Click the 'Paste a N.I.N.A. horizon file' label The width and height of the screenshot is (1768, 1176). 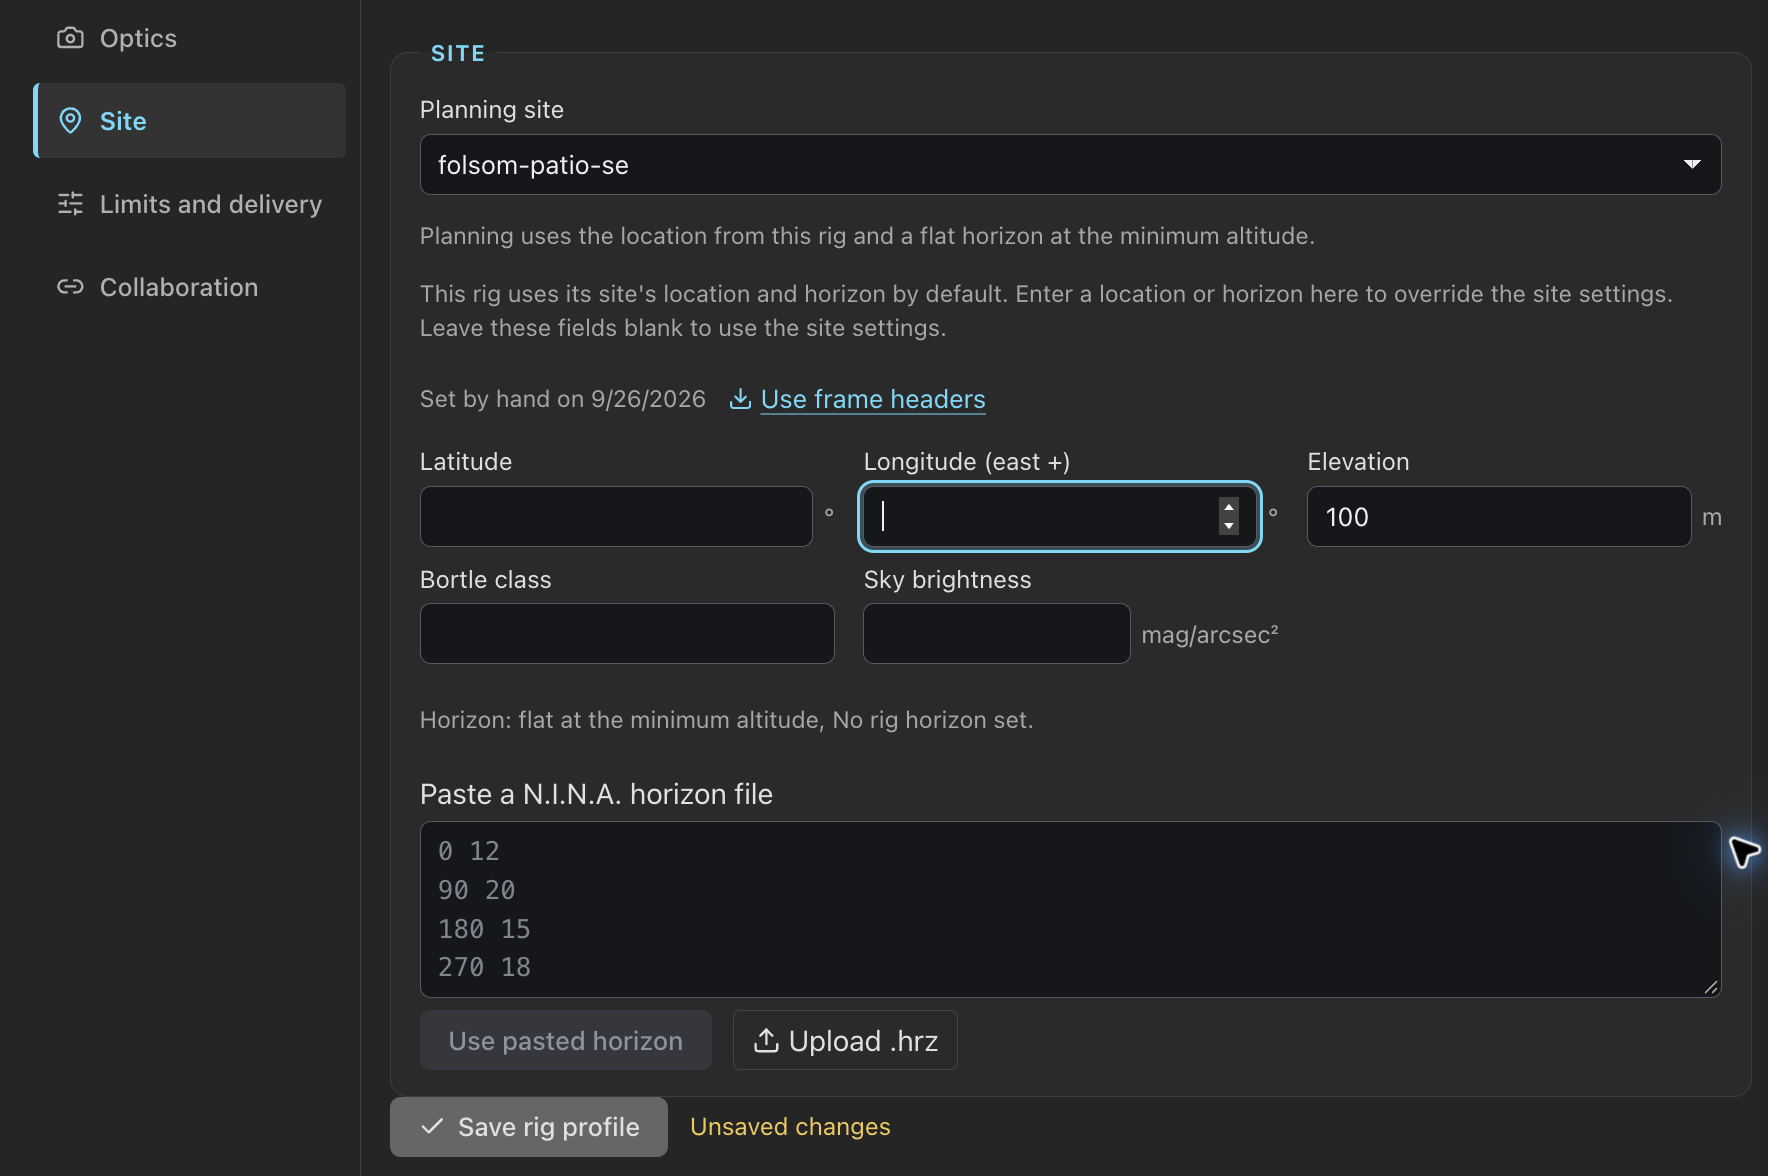click(596, 794)
